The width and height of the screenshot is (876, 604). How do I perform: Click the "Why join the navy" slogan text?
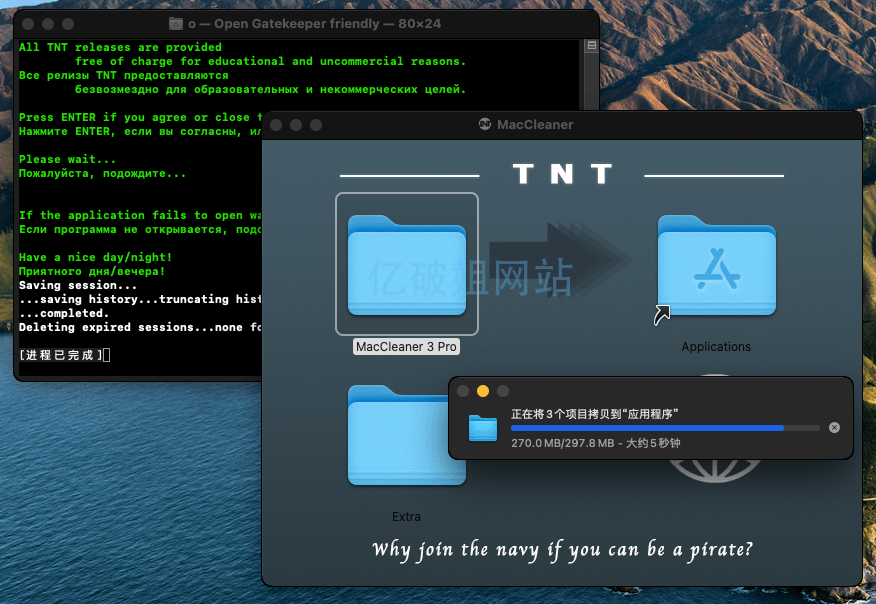[562, 549]
